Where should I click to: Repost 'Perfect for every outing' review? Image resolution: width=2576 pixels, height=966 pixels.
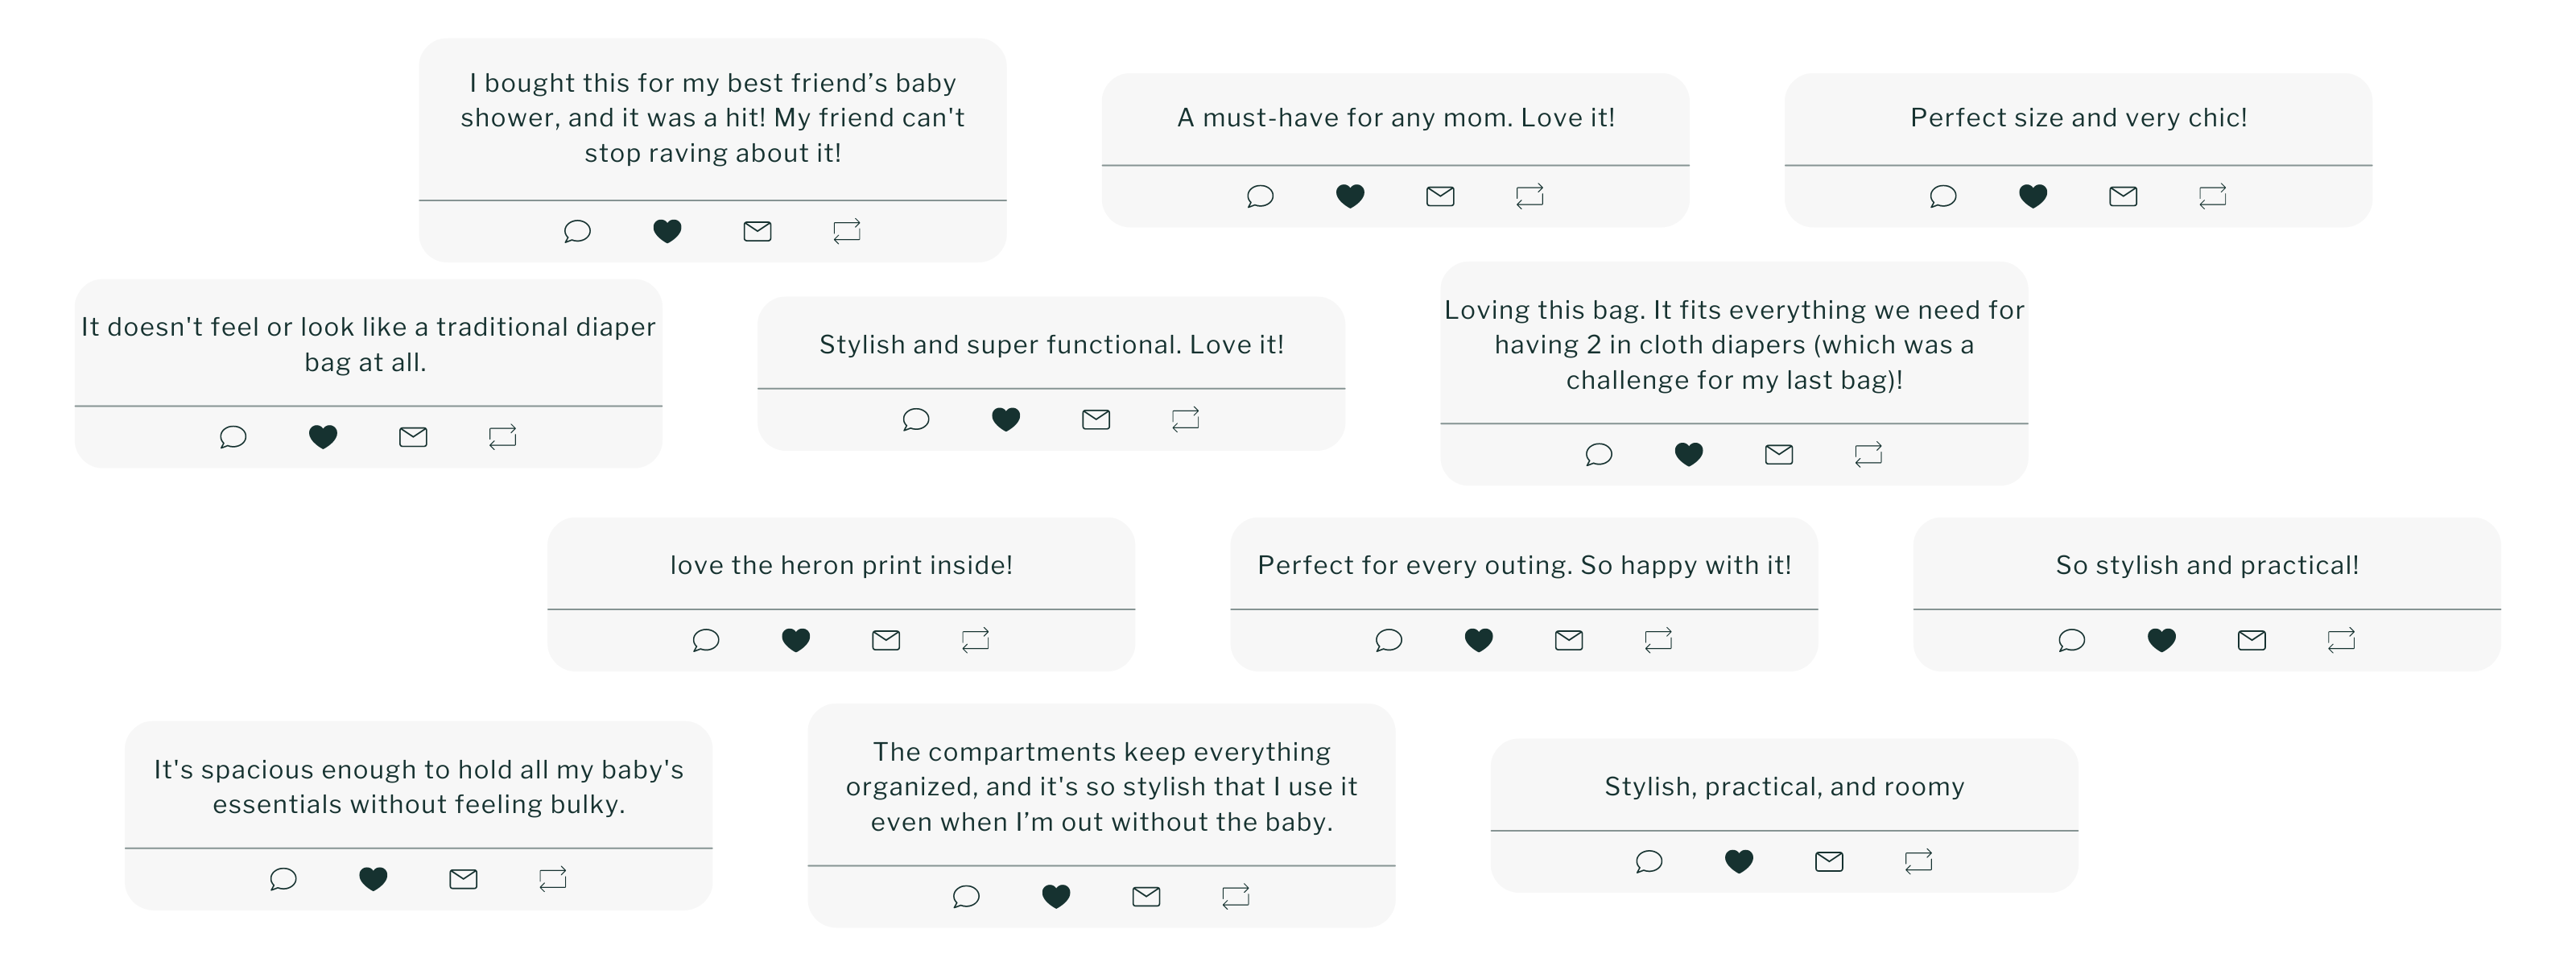tap(1658, 640)
